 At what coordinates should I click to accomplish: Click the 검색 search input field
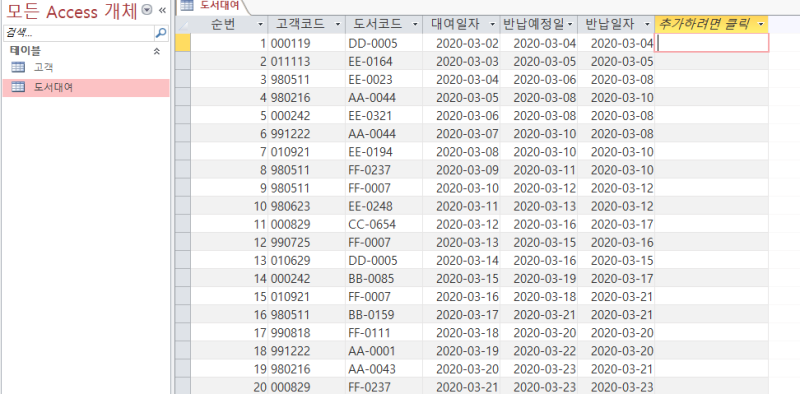click(x=79, y=33)
